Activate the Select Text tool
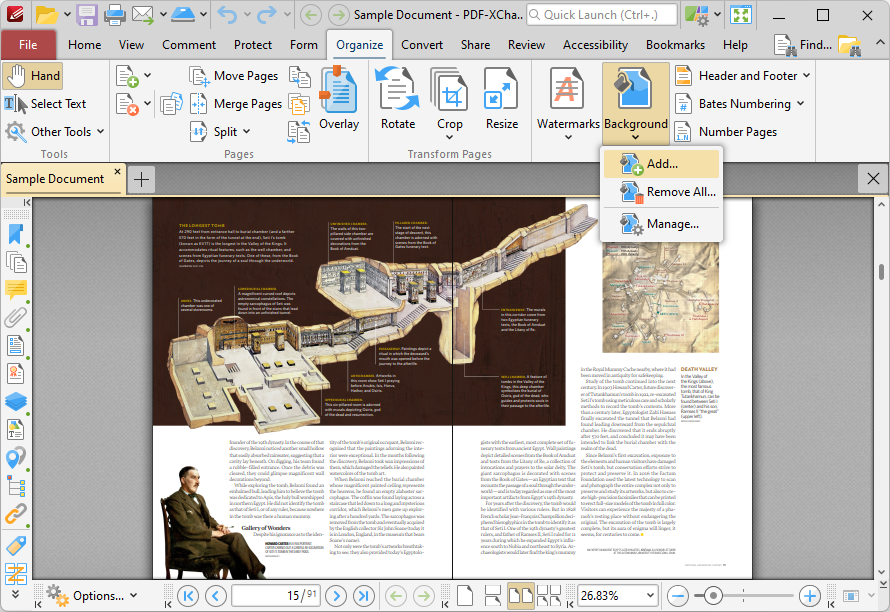 point(45,104)
